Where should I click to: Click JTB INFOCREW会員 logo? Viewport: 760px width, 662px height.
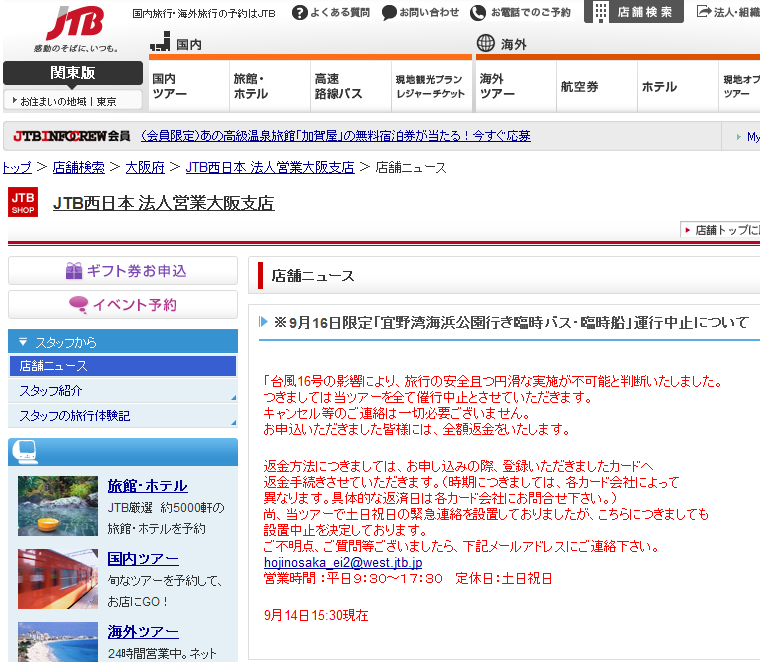pyautogui.click(x=72, y=136)
